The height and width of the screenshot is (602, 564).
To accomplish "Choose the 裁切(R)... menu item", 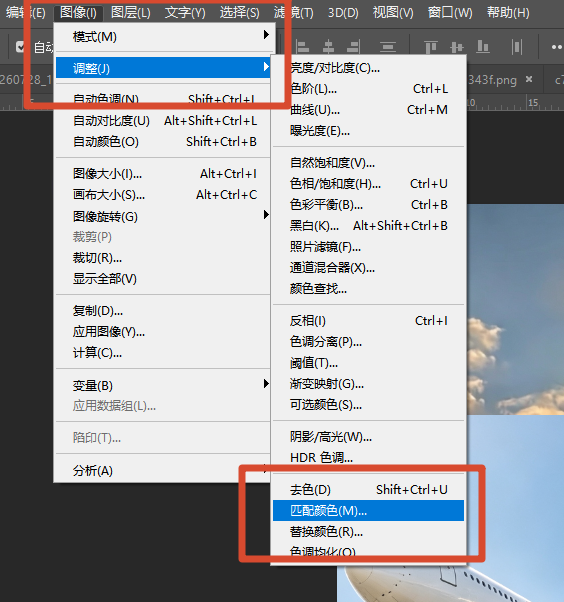I will click(x=163, y=258).
